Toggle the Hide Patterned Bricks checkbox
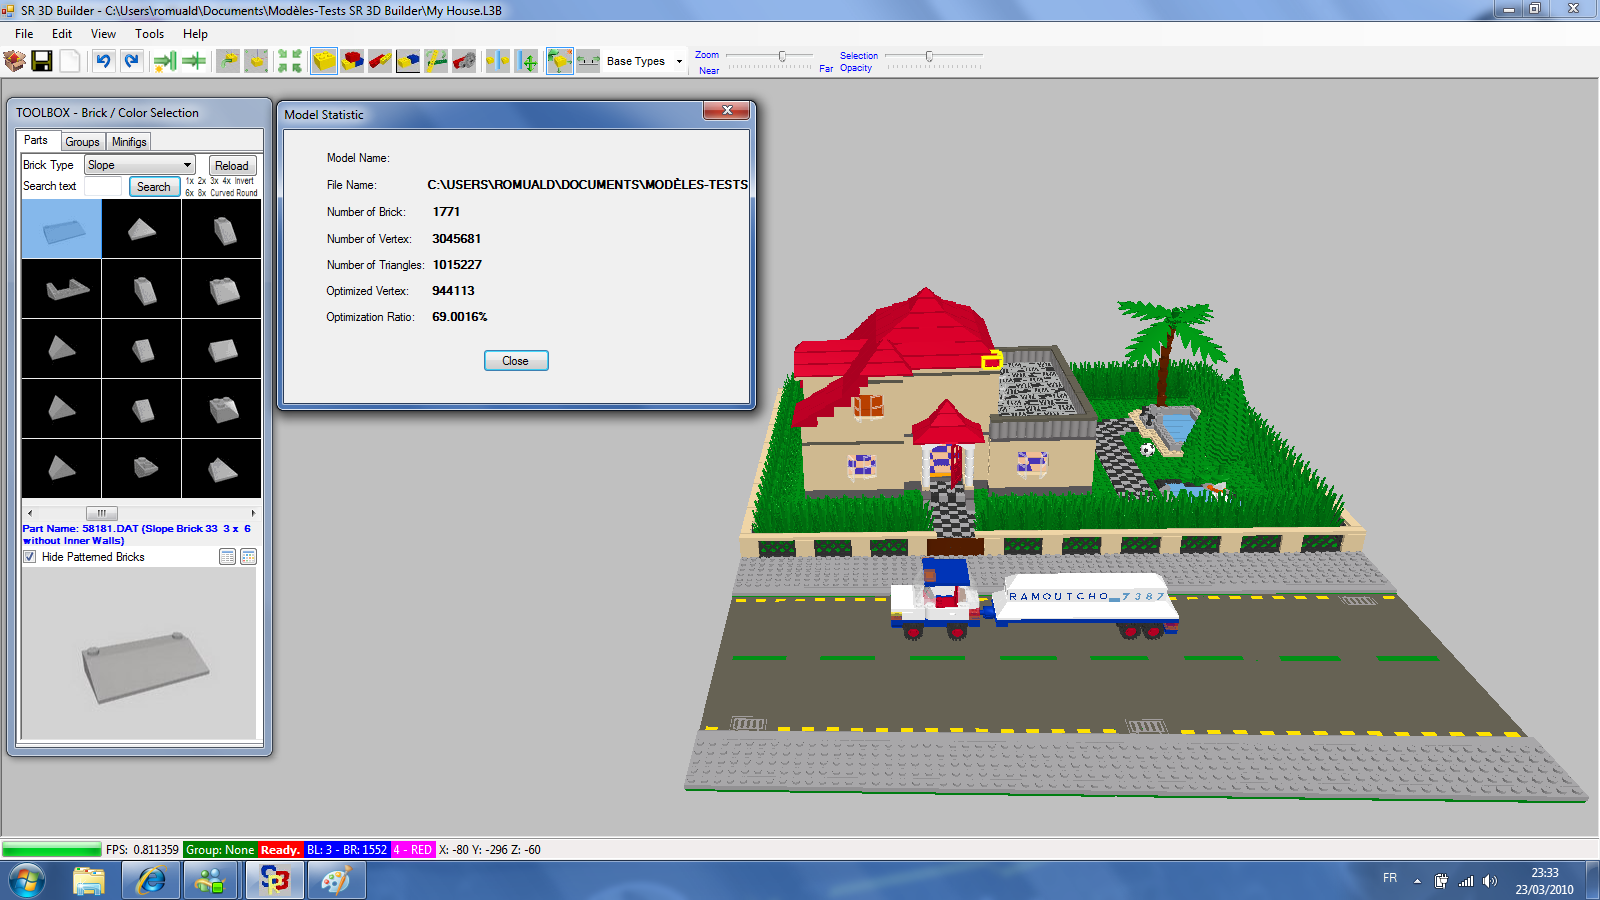This screenshot has width=1600, height=900. pos(30,556)
